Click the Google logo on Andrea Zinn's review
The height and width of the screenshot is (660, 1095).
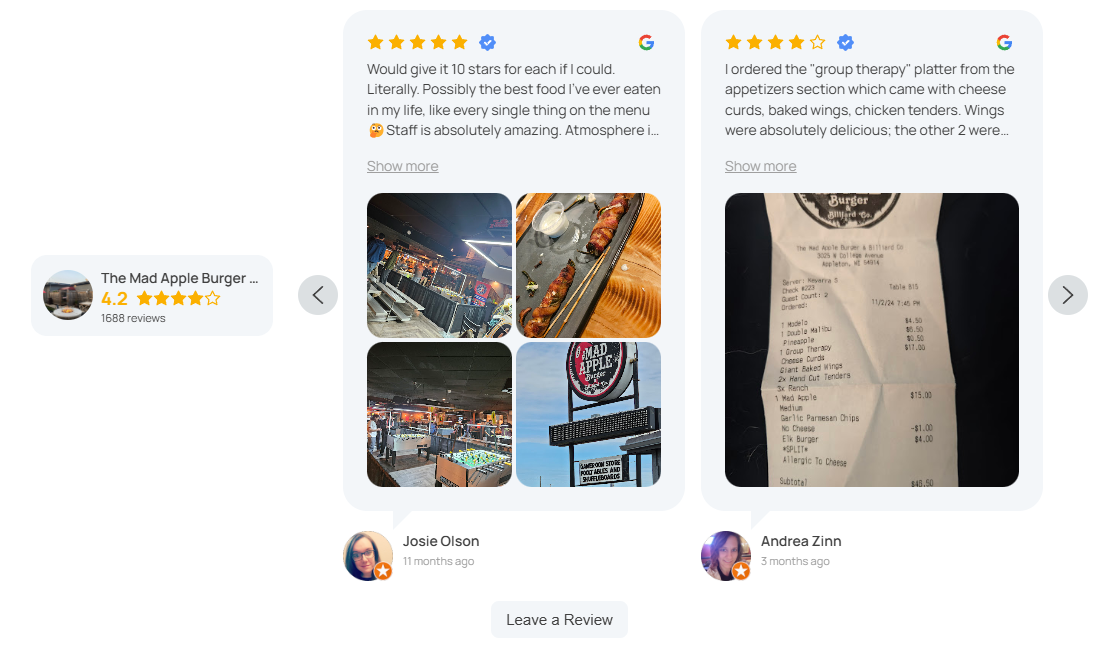tap(1004, 43)
